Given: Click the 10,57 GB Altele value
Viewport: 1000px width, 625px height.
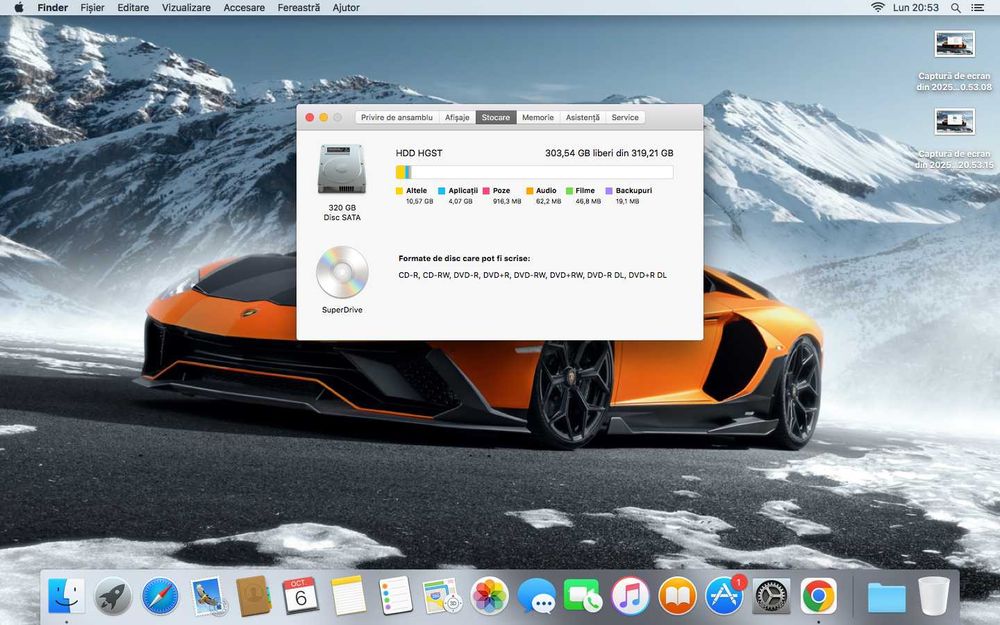Looking at the screenshot, I should click(x=420, y=202).
